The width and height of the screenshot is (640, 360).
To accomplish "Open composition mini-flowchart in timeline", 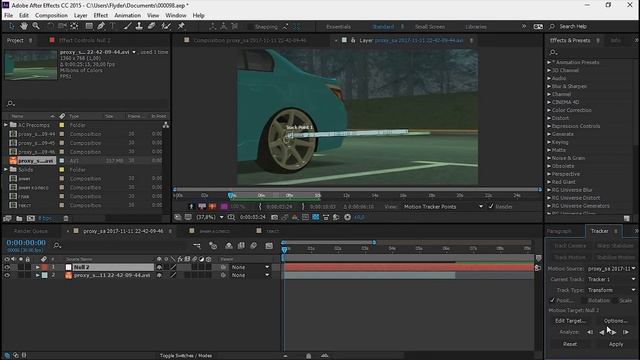I will pyautogui.click(x=197, y=246).
